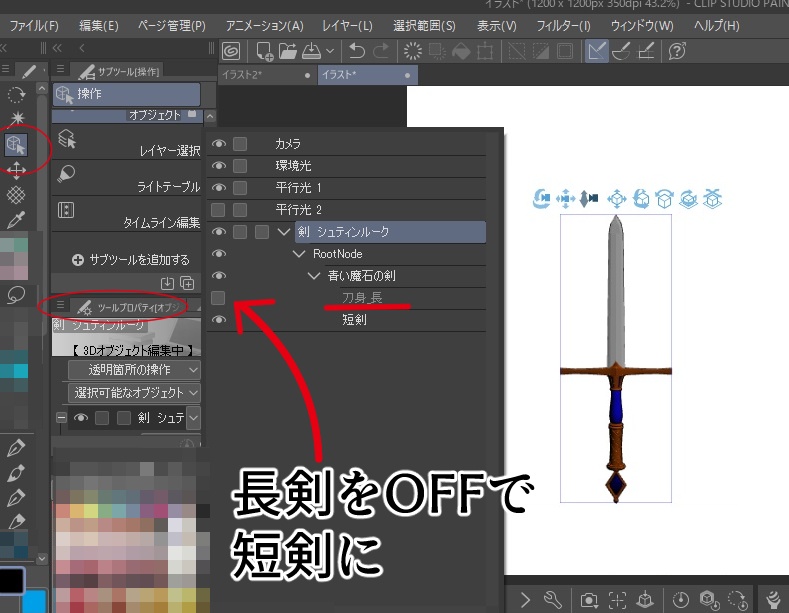The image size is (789, 613).
Task: Show the 刀身_長 part via empty box
Action: tap(218, 297)
